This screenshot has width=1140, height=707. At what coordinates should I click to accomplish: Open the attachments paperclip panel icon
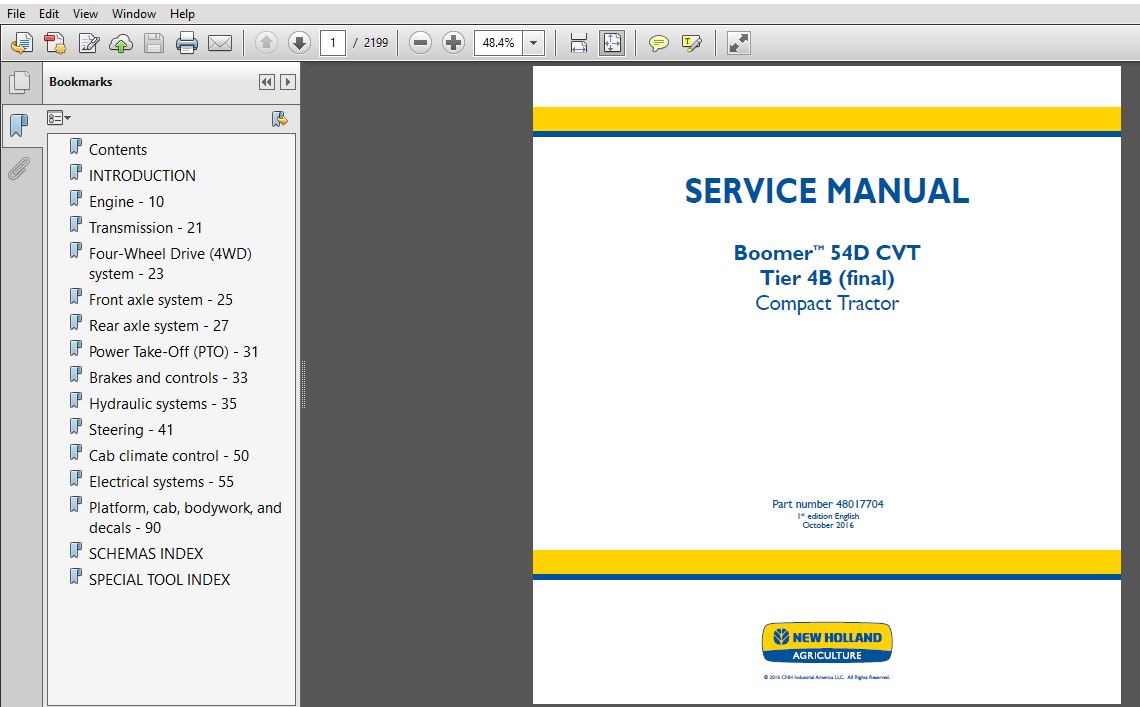19,169
